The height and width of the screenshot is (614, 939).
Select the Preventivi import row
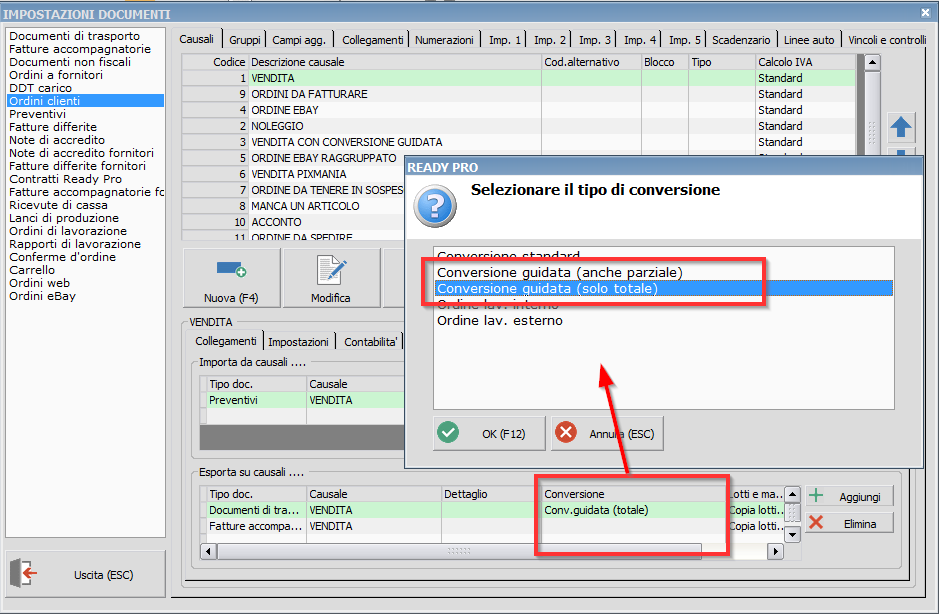pyautogui.click(x=302, y=400)
